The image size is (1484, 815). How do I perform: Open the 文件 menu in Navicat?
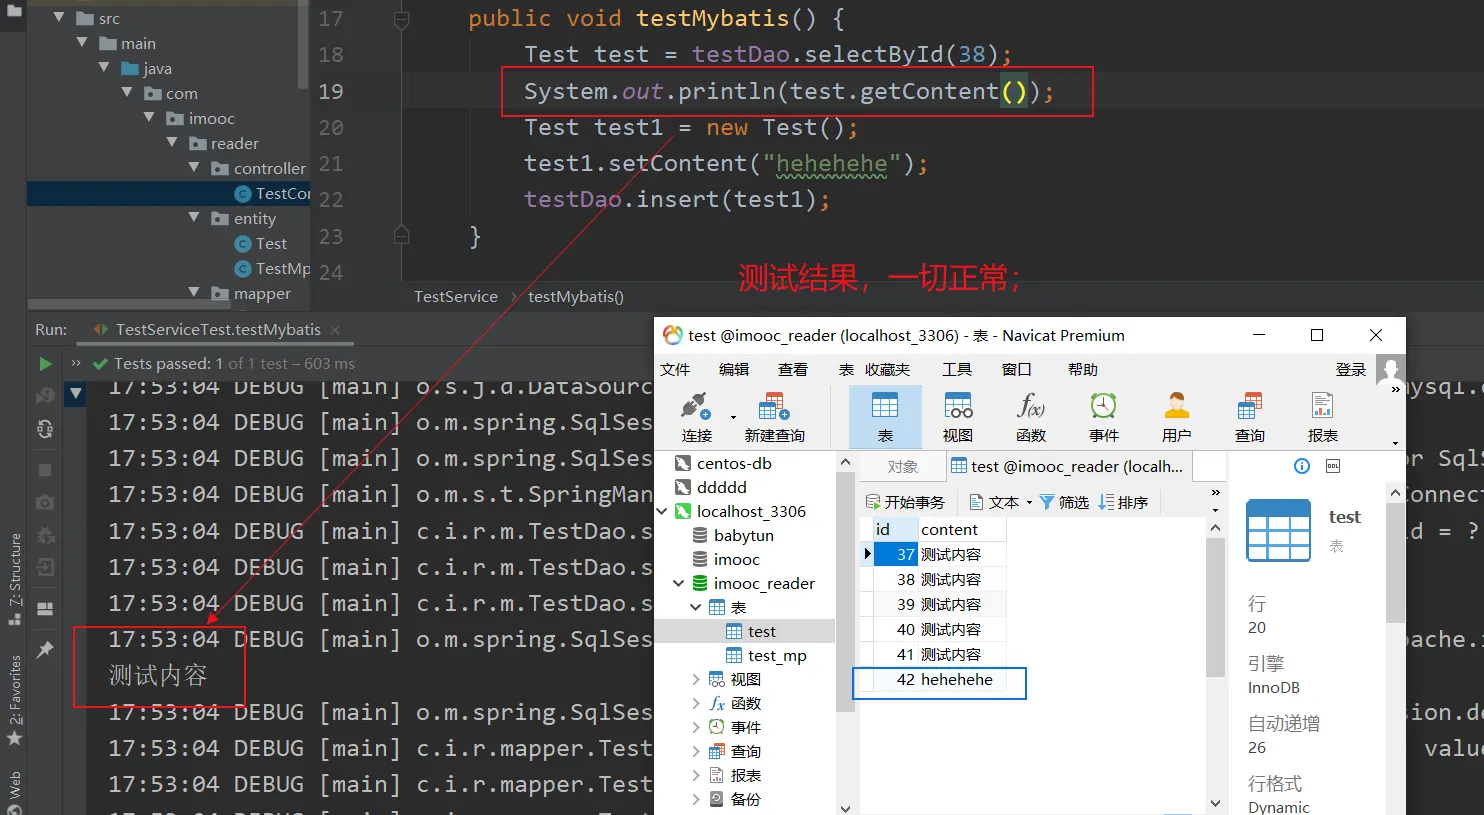(675, 370)
